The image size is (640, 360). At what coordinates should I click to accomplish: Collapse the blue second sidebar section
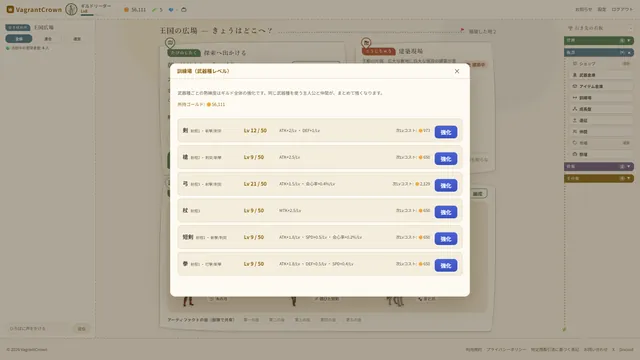[599, 53]
